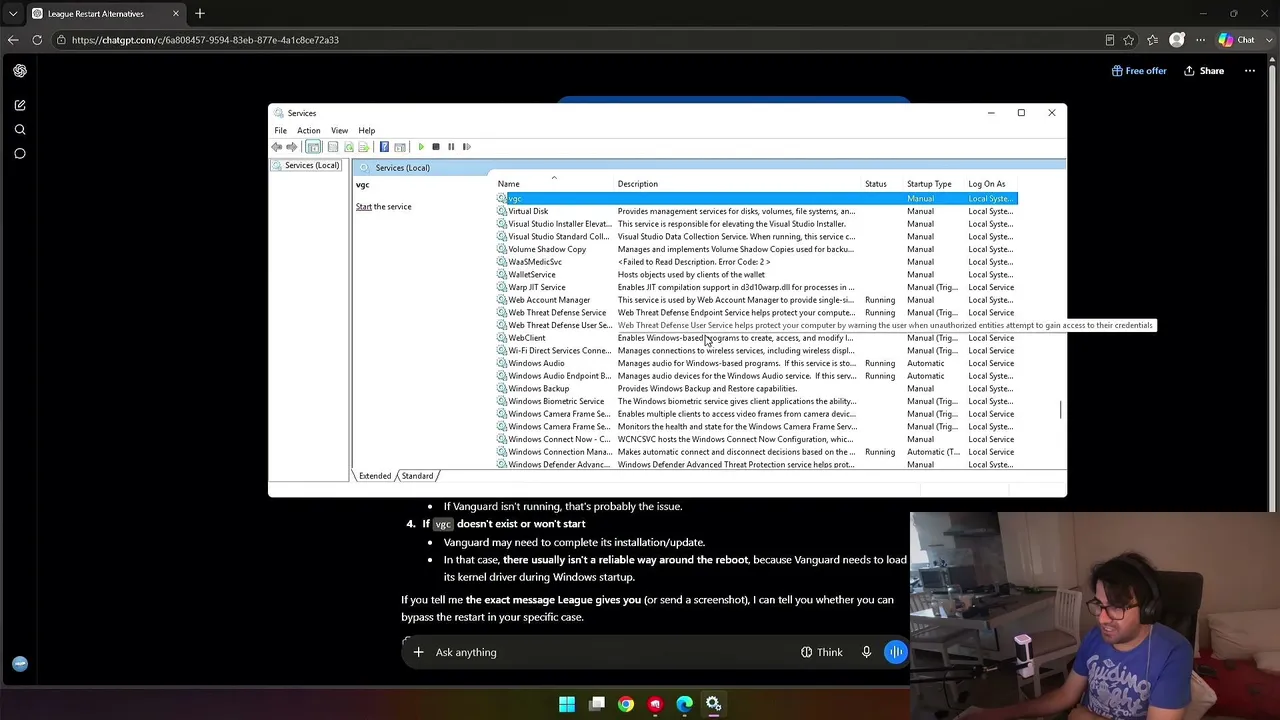Viewport: 1280px width, 720px height.
Task: Select the Web Account Manager service
Action: coord(757,300)
